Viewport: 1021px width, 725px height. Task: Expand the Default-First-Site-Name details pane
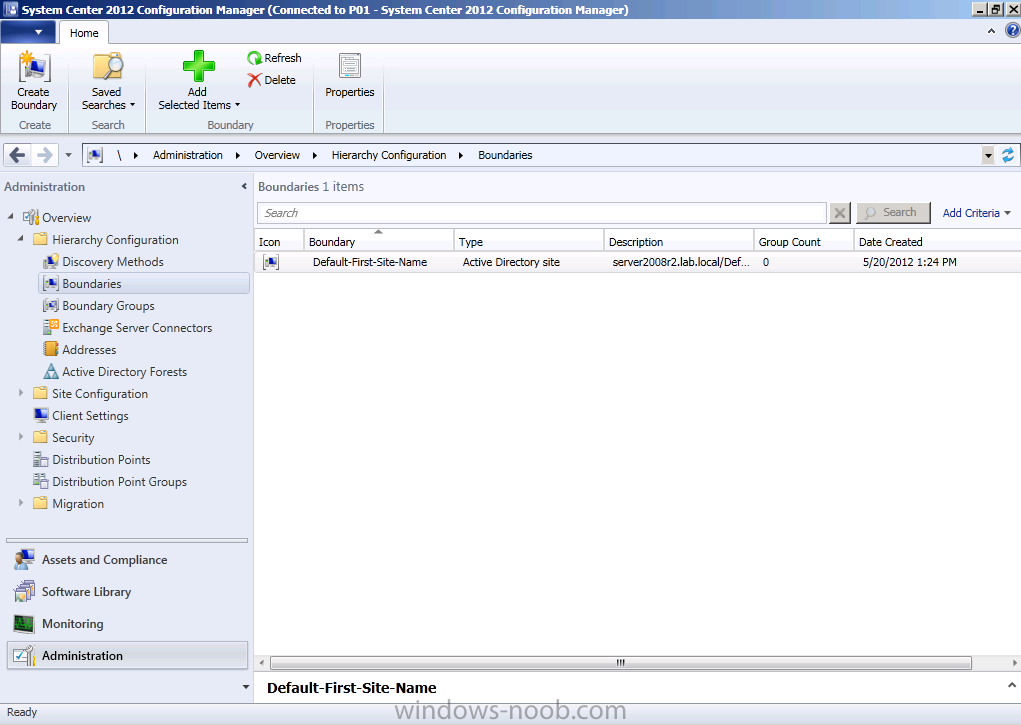coord(1011,685)
